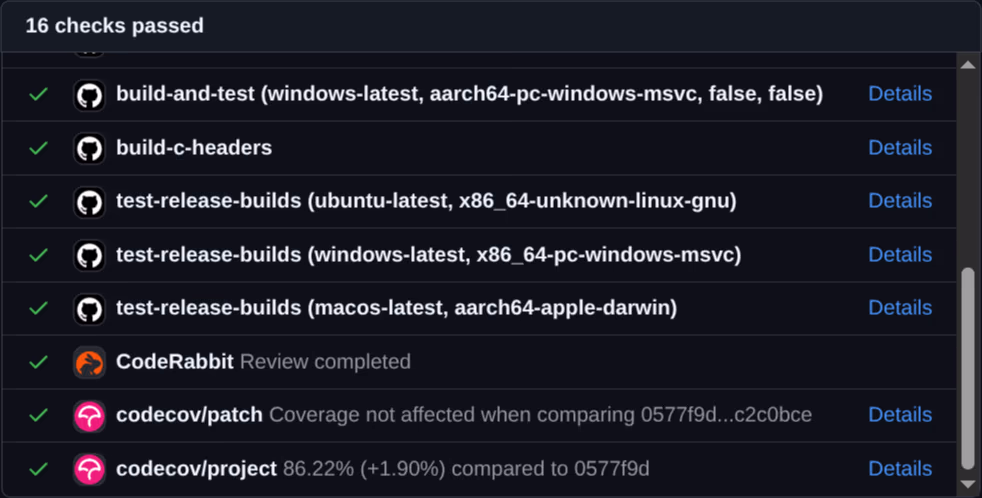Screen dimensions: 982x498
Task: Click the codecov/project umbrella icon
Action: coord(90,469)
